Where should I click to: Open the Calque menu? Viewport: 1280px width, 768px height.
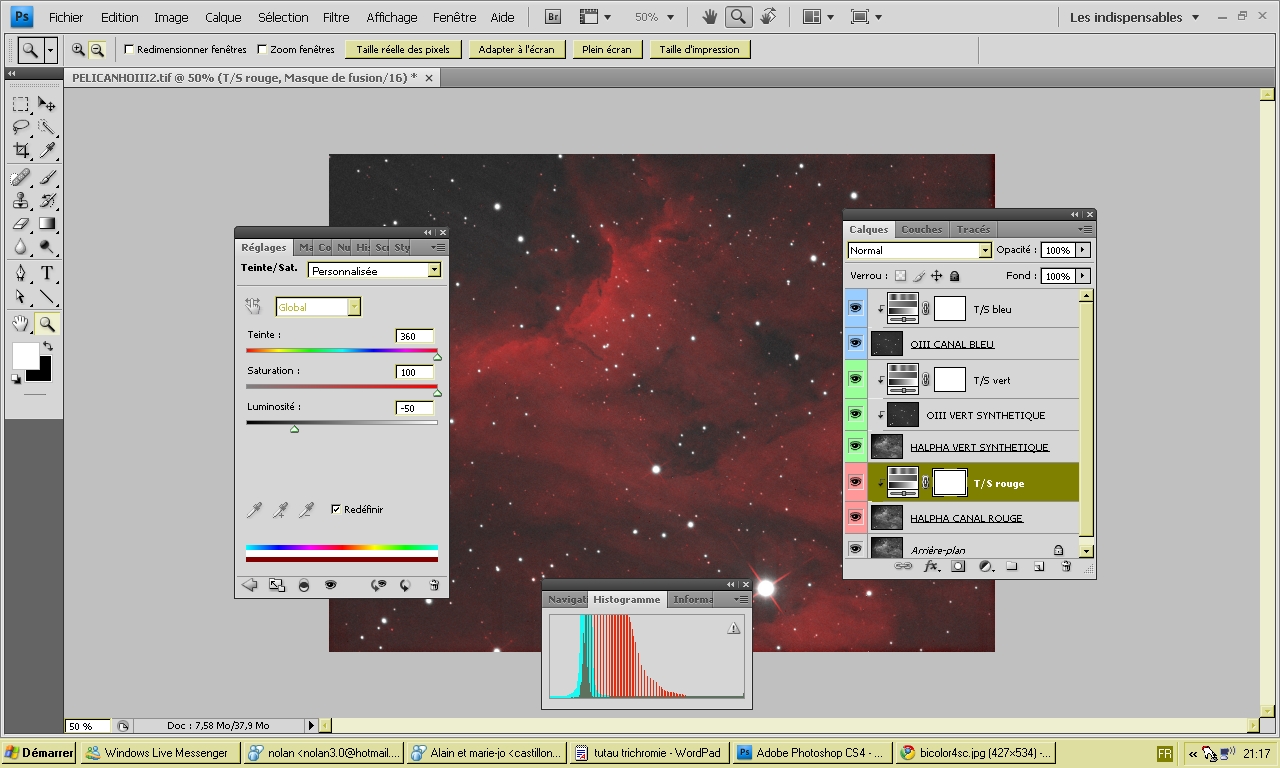click(223, 17)
